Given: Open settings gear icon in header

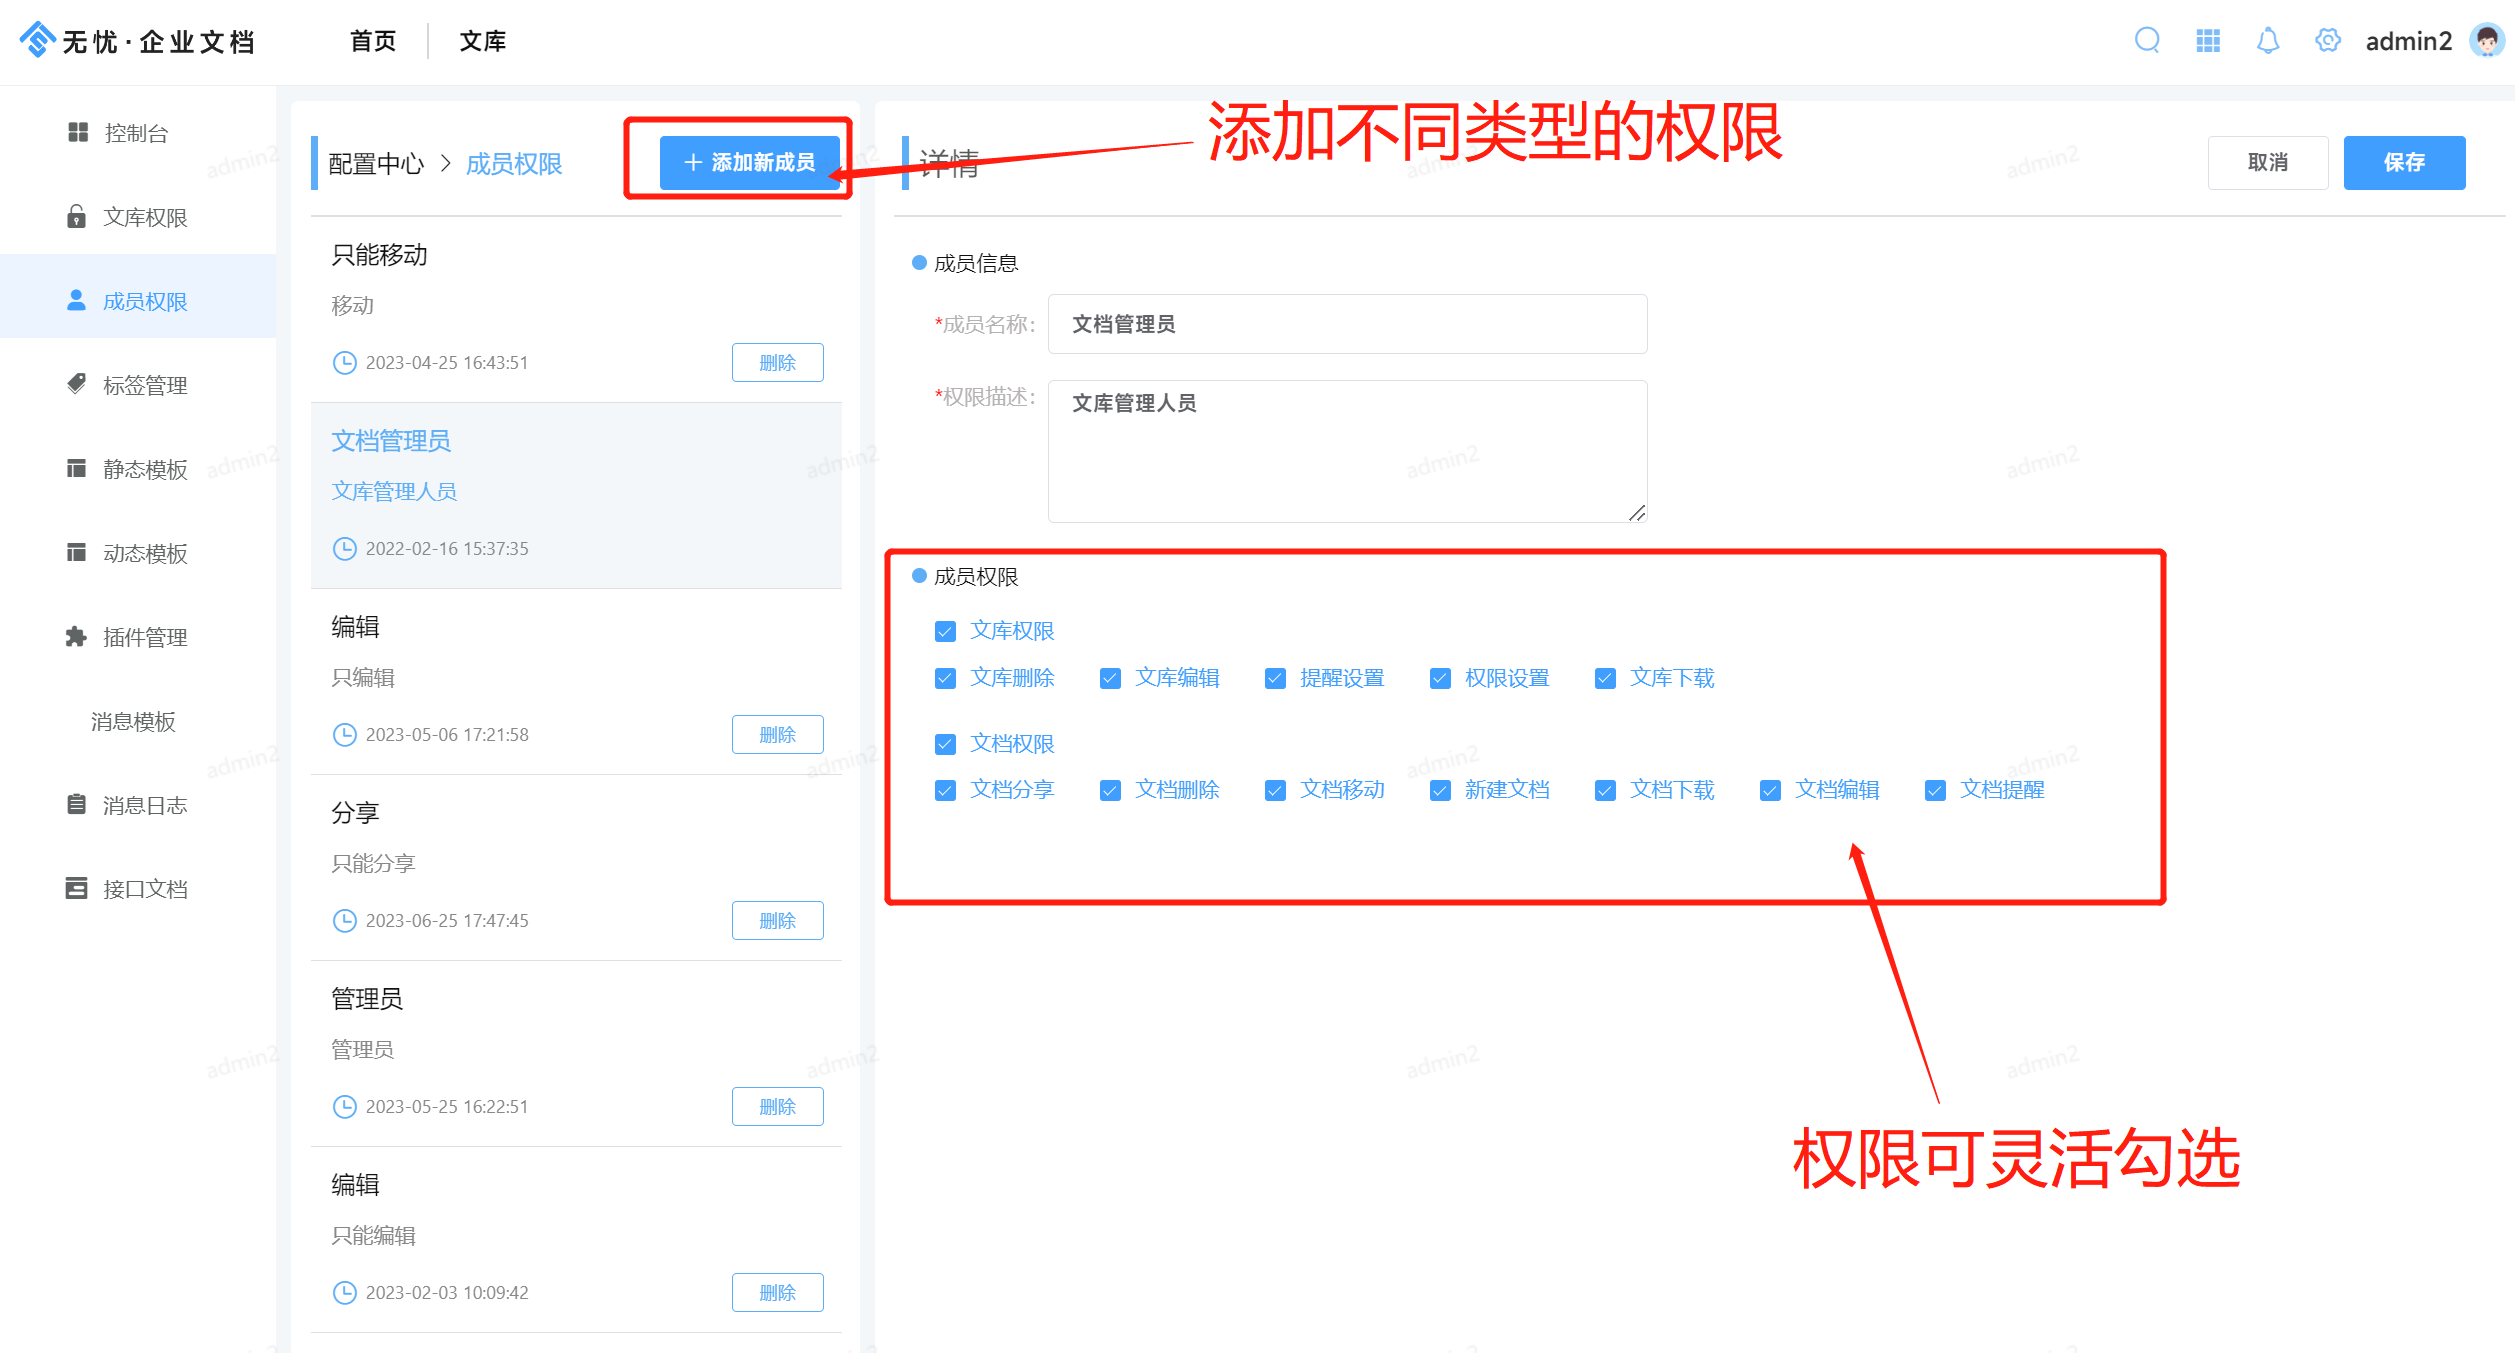Looking at the screenshot, I should tap(2328, 41).
